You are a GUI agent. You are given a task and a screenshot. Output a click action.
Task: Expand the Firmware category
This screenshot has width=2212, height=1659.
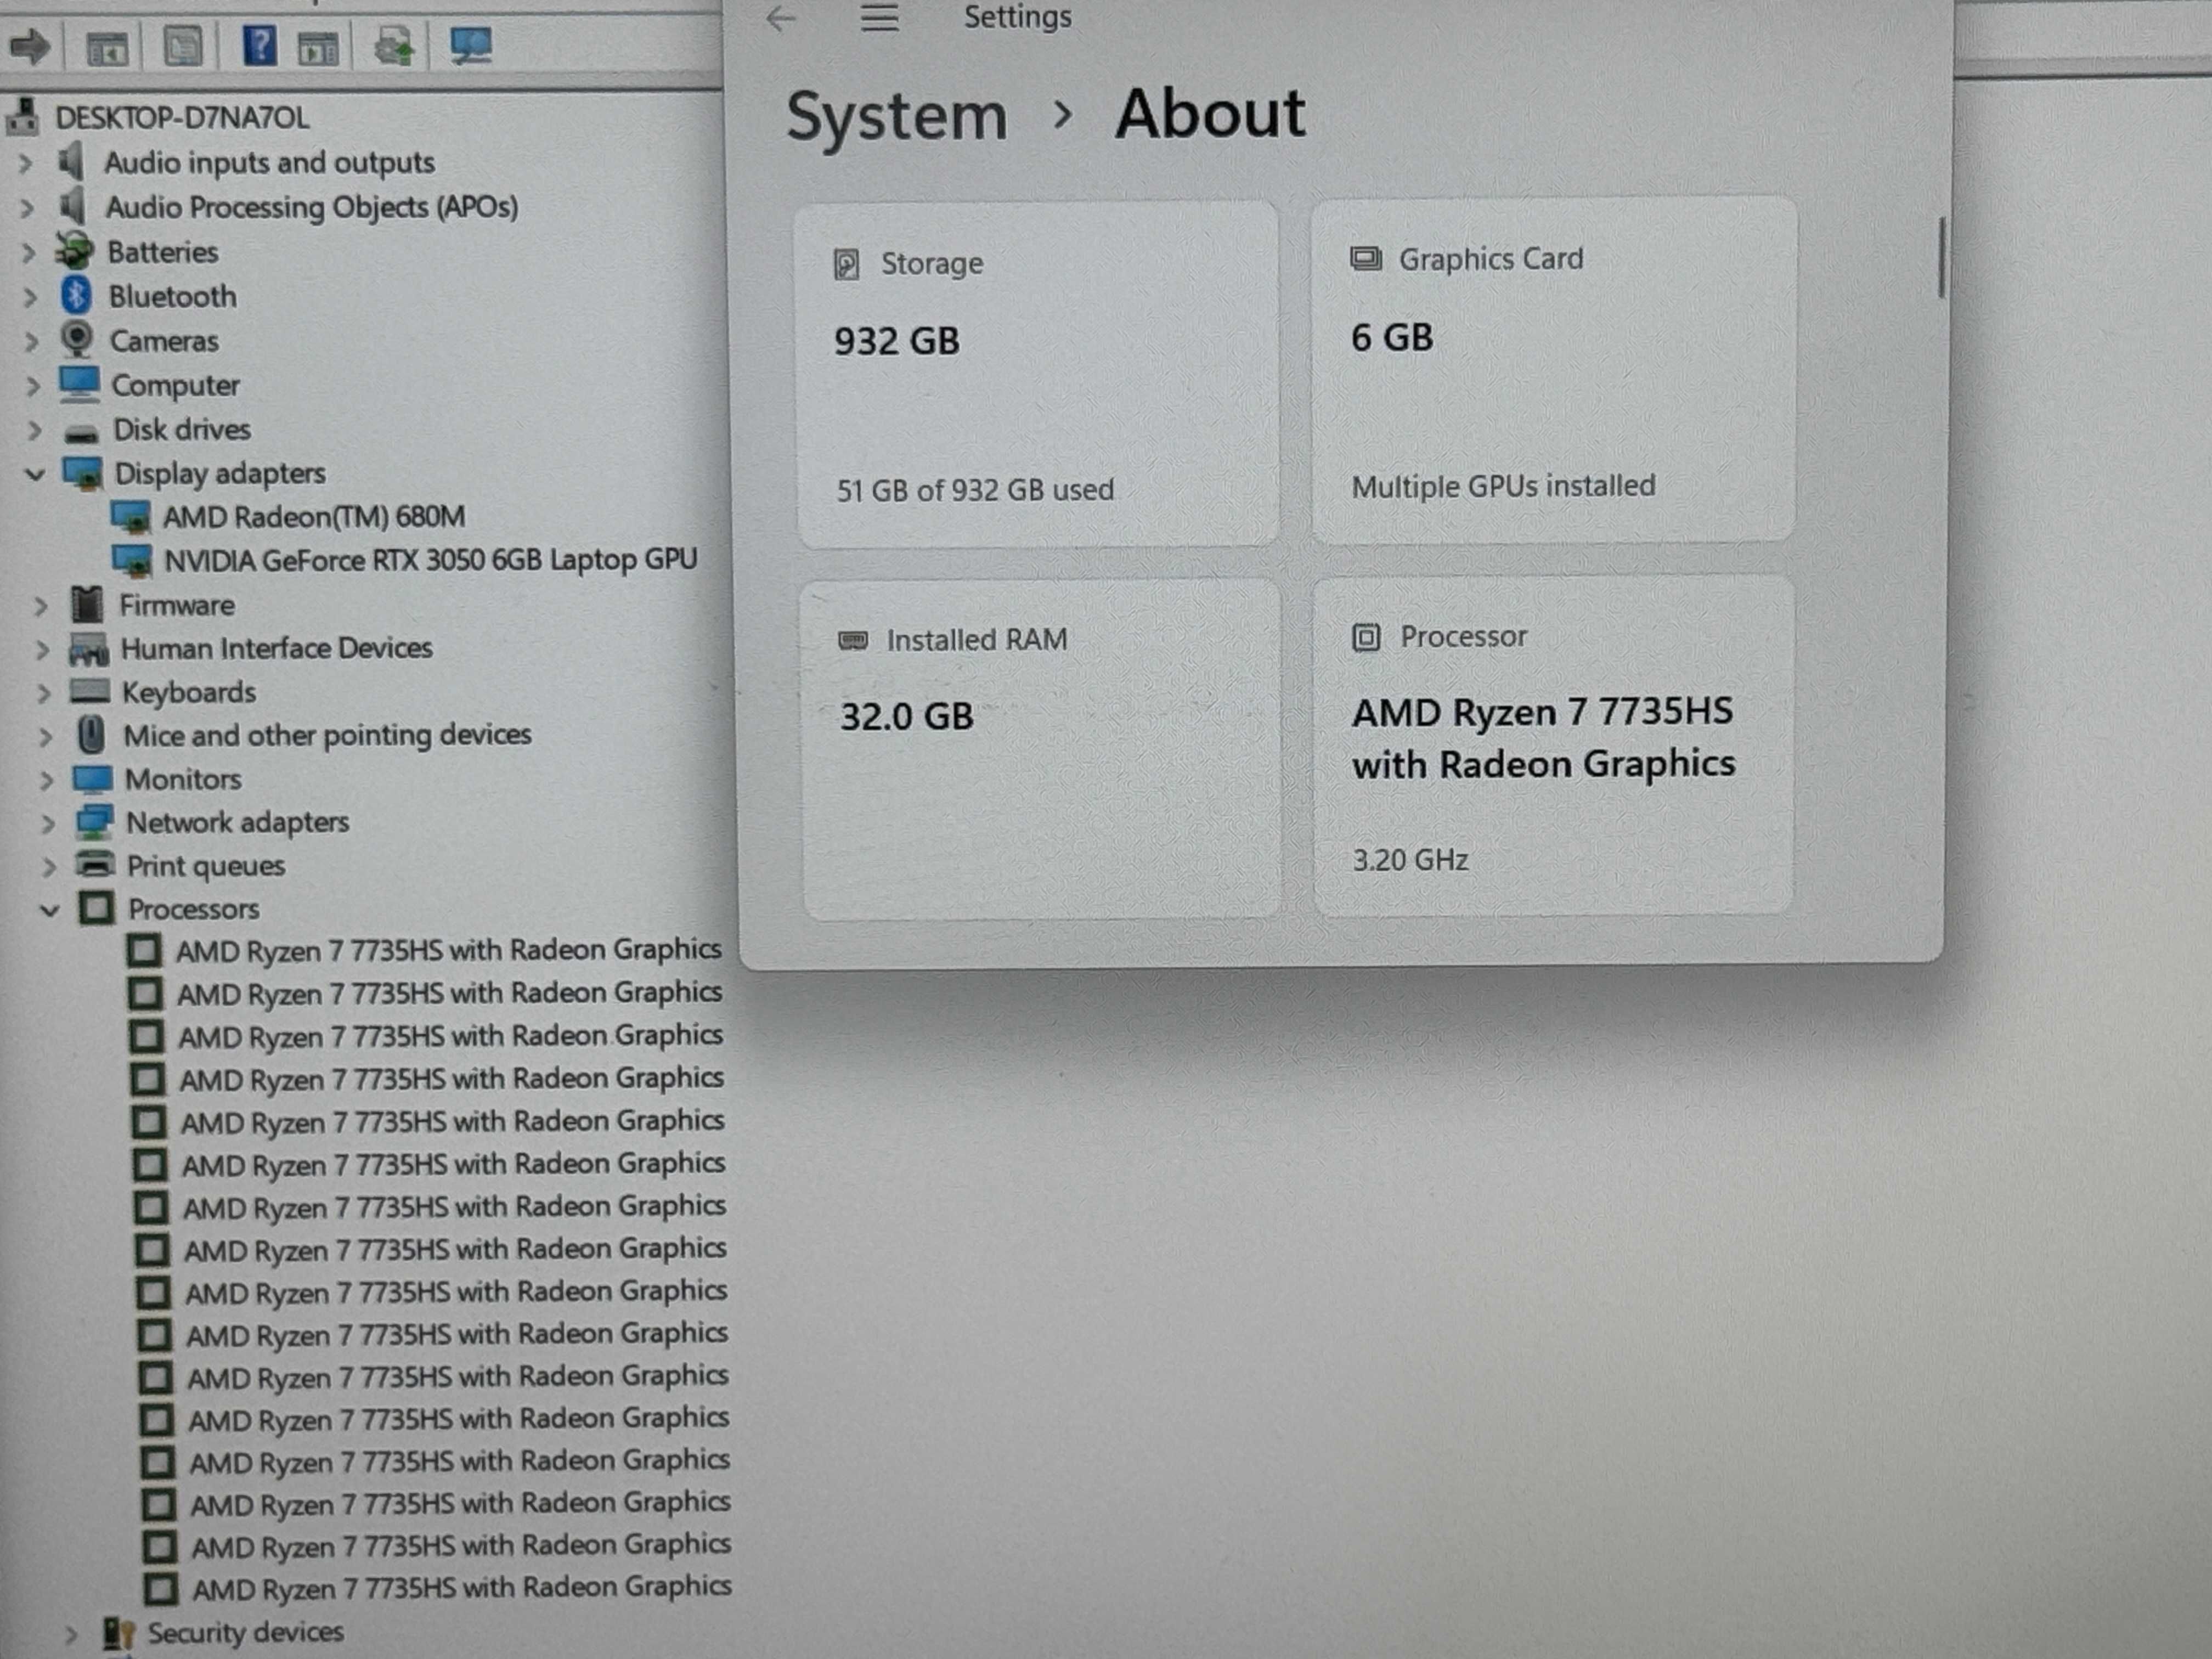(x=40, y=606)
